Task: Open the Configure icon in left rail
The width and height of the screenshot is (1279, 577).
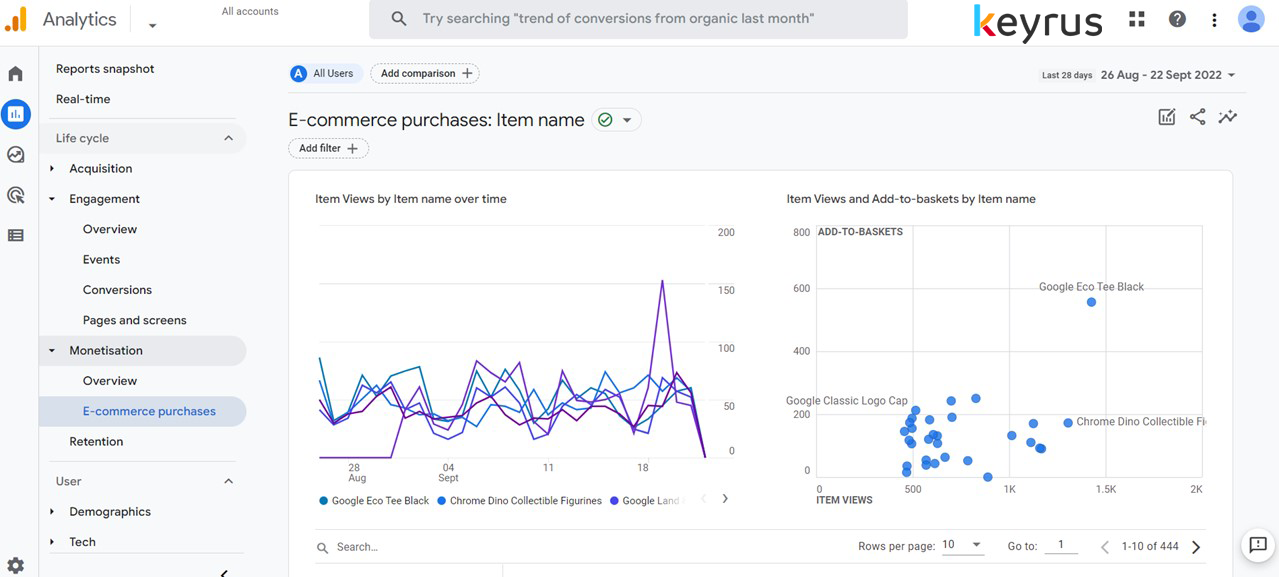Action: (x=15, y=236)
